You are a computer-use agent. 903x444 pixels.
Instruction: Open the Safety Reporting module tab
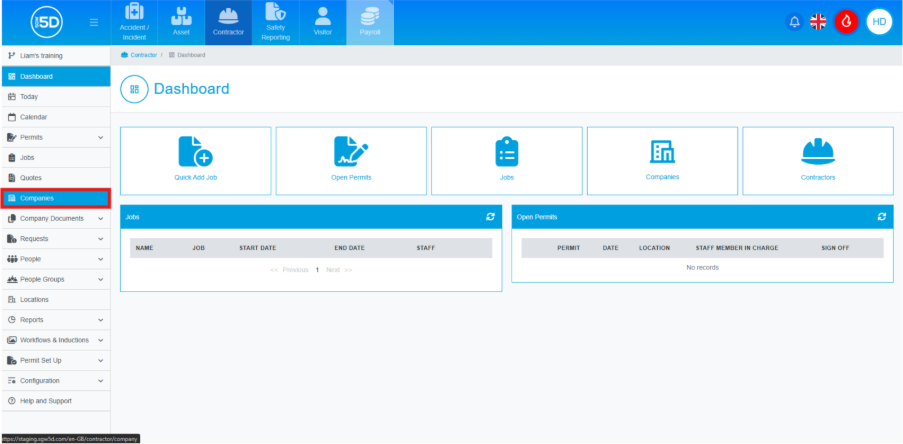(x=275, y=24)
